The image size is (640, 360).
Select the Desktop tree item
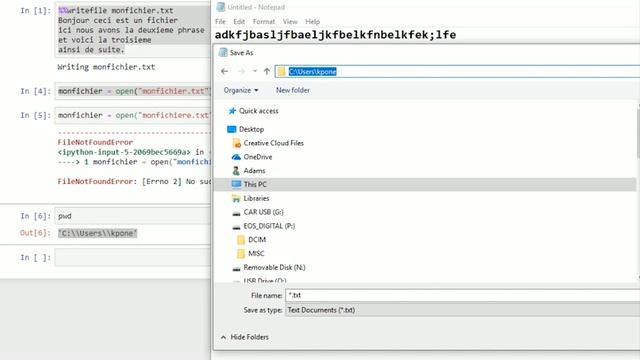coord(251,129)
